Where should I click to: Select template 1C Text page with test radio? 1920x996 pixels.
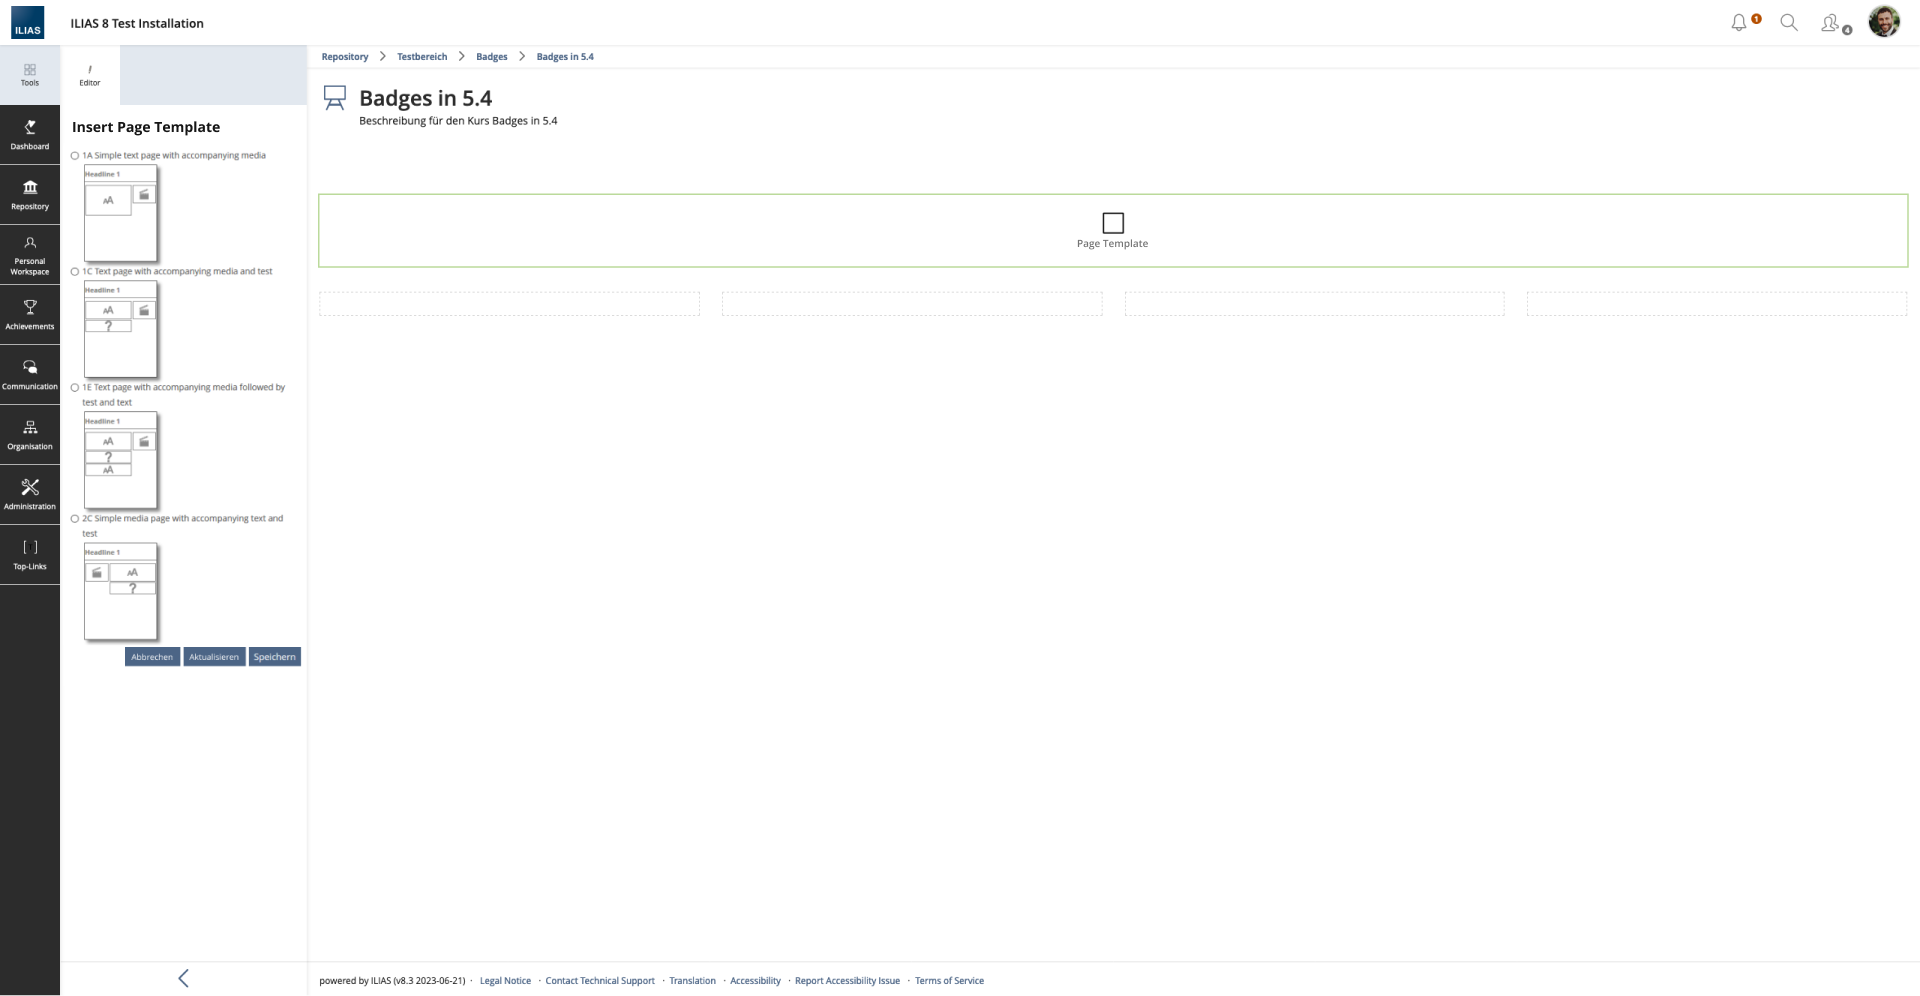tap(75, 272)
